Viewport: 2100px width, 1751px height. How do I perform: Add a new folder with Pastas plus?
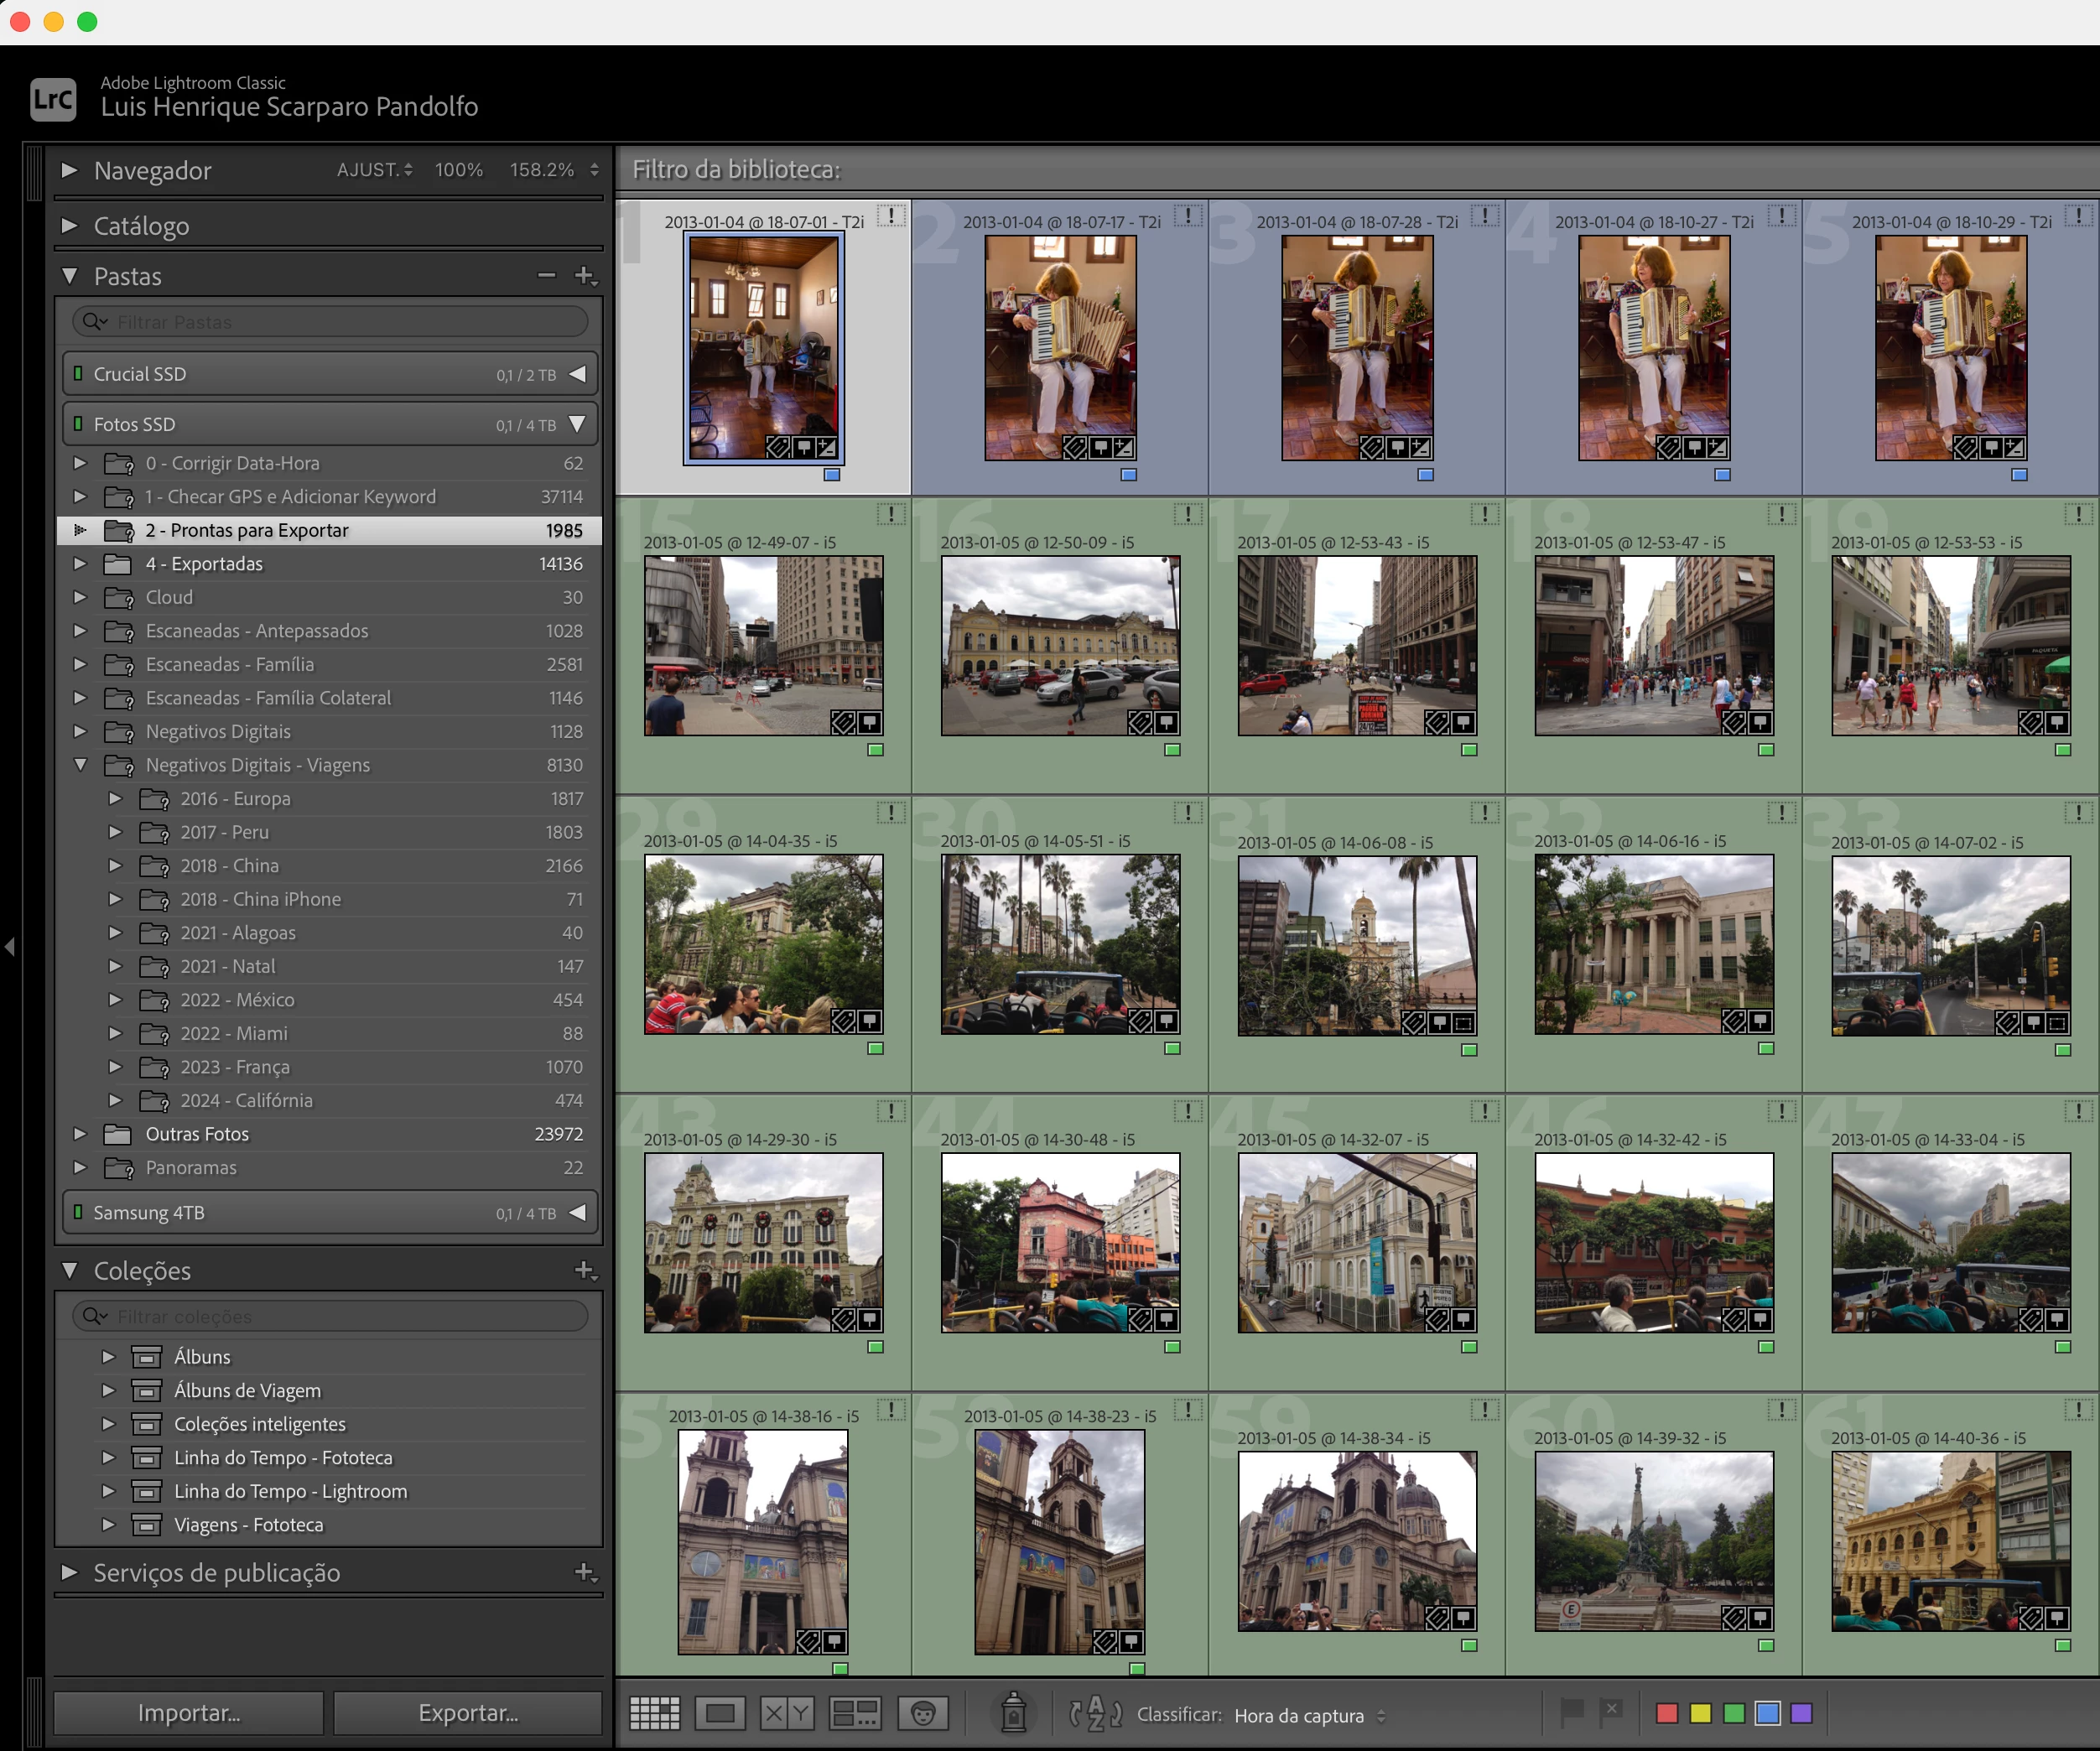[585, 275]
